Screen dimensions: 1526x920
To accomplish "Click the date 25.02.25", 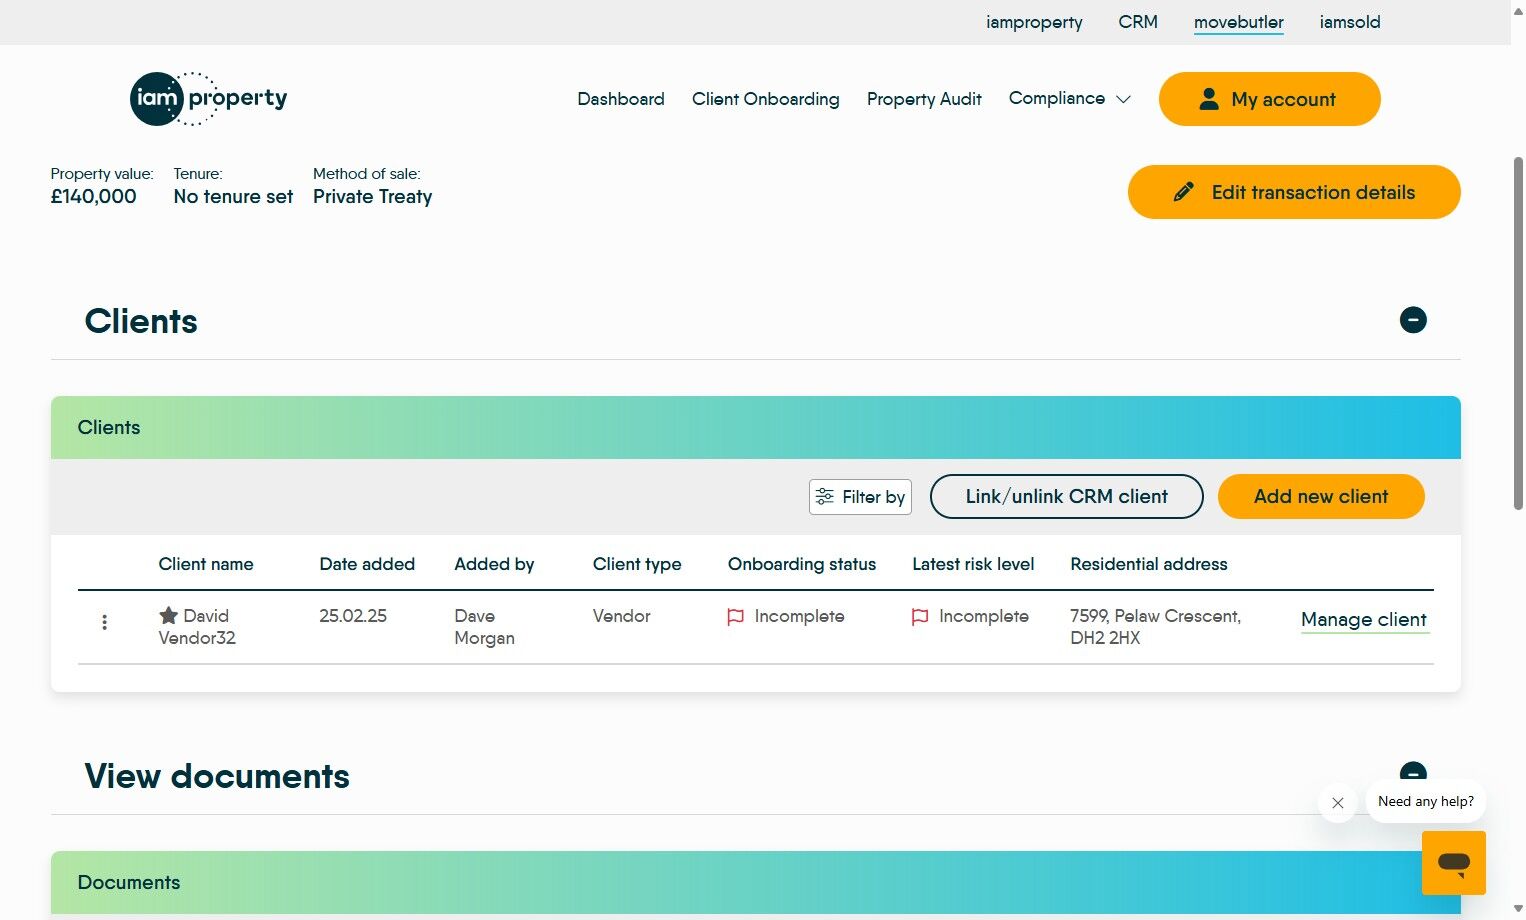I will tap(353, 616).
